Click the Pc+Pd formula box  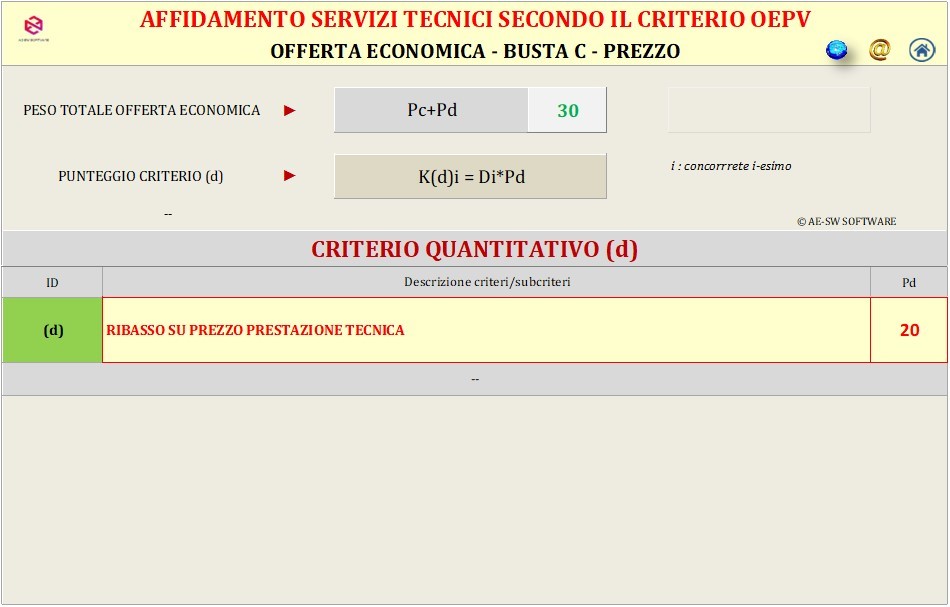pos(431,110)
